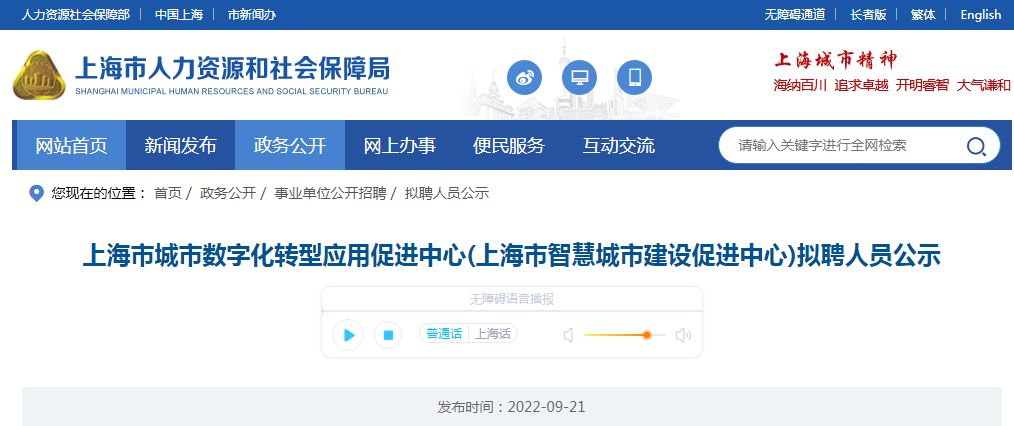Open 无障碍通道 accessibility link
Image resolution: width=1014 pixels, height=426 pixels.
pyautogui.click(x=795, y=14)
